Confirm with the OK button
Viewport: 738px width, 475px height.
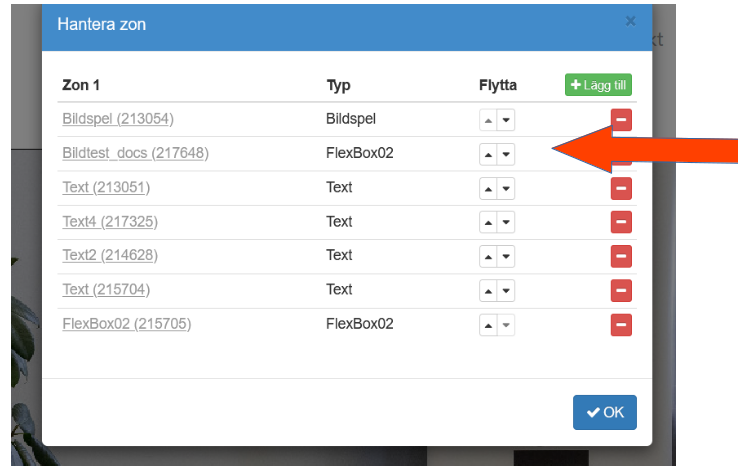point(604,412)
